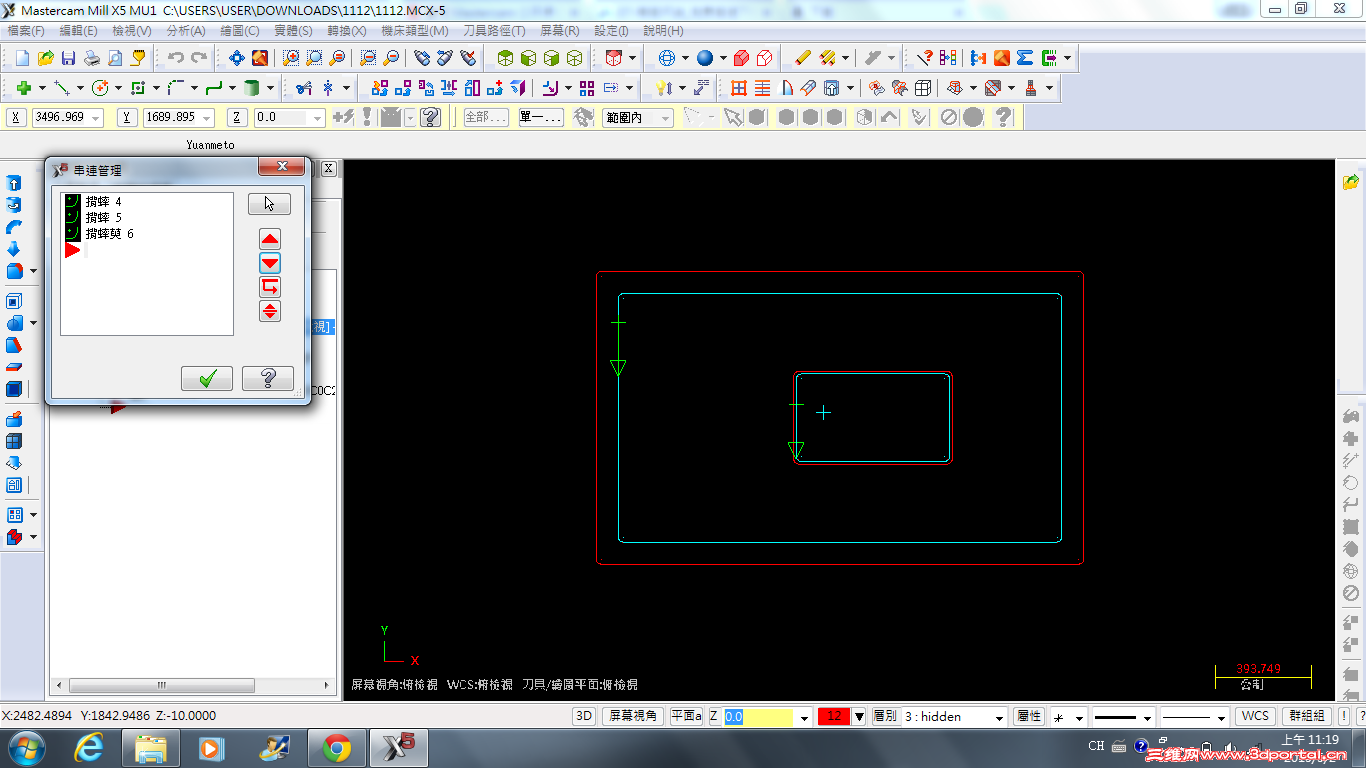Open a file with the folder icon

45,58
